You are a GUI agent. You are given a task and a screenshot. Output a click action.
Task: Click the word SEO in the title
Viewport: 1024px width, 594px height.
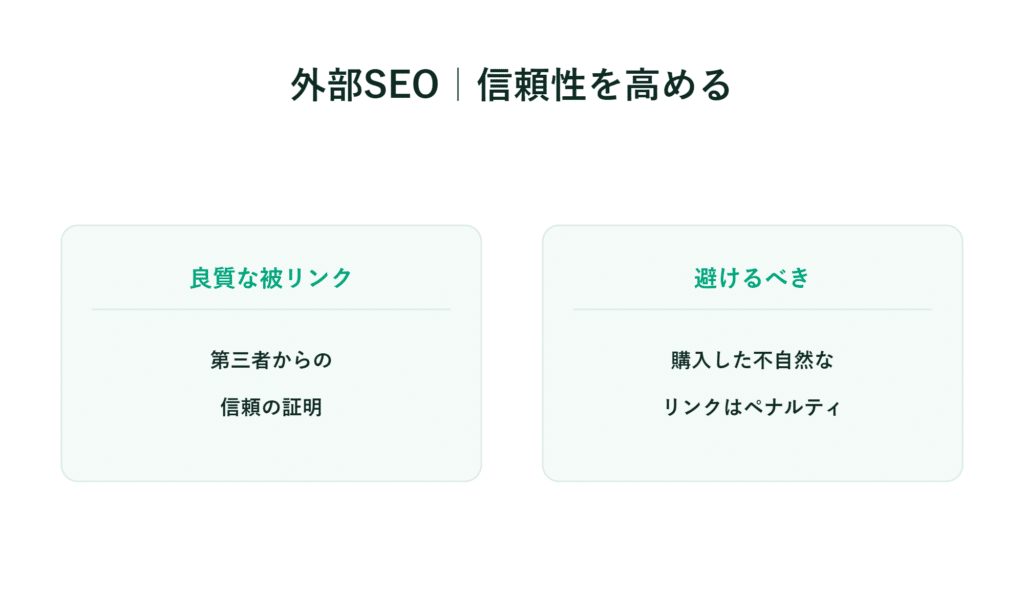point(401,86)
